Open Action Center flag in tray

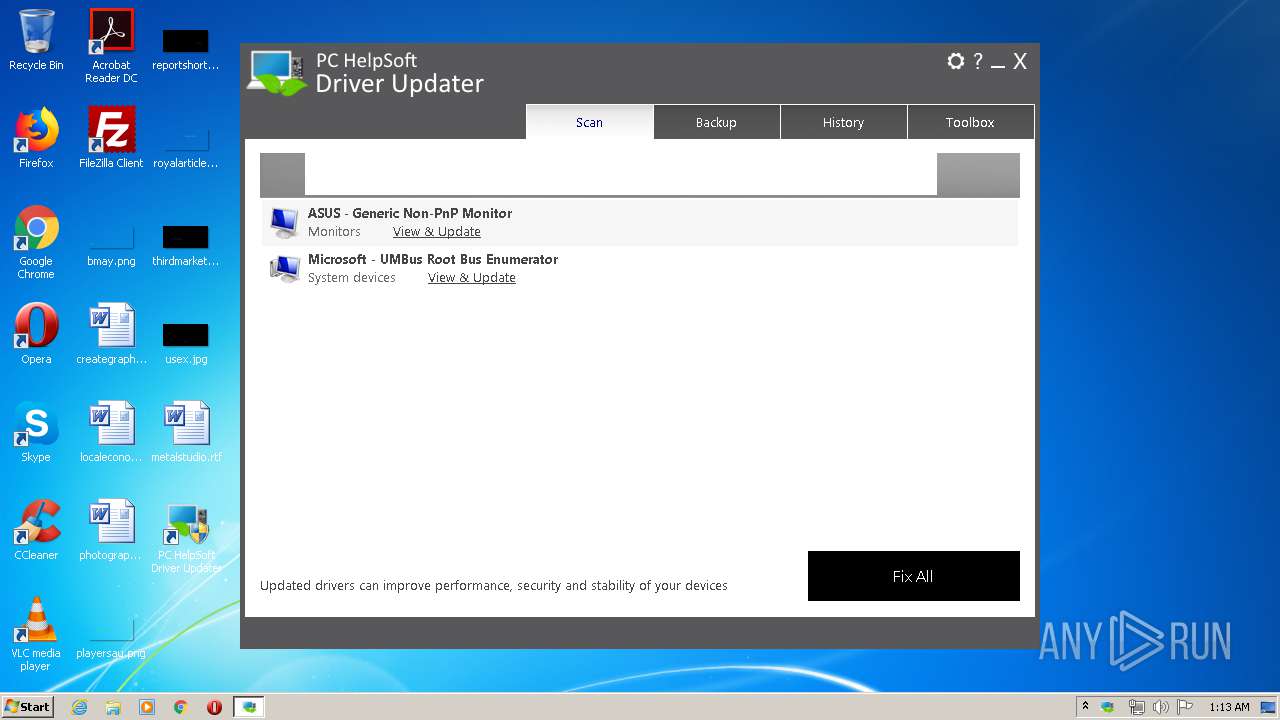pyautogui.click(x=1184, y=707)
